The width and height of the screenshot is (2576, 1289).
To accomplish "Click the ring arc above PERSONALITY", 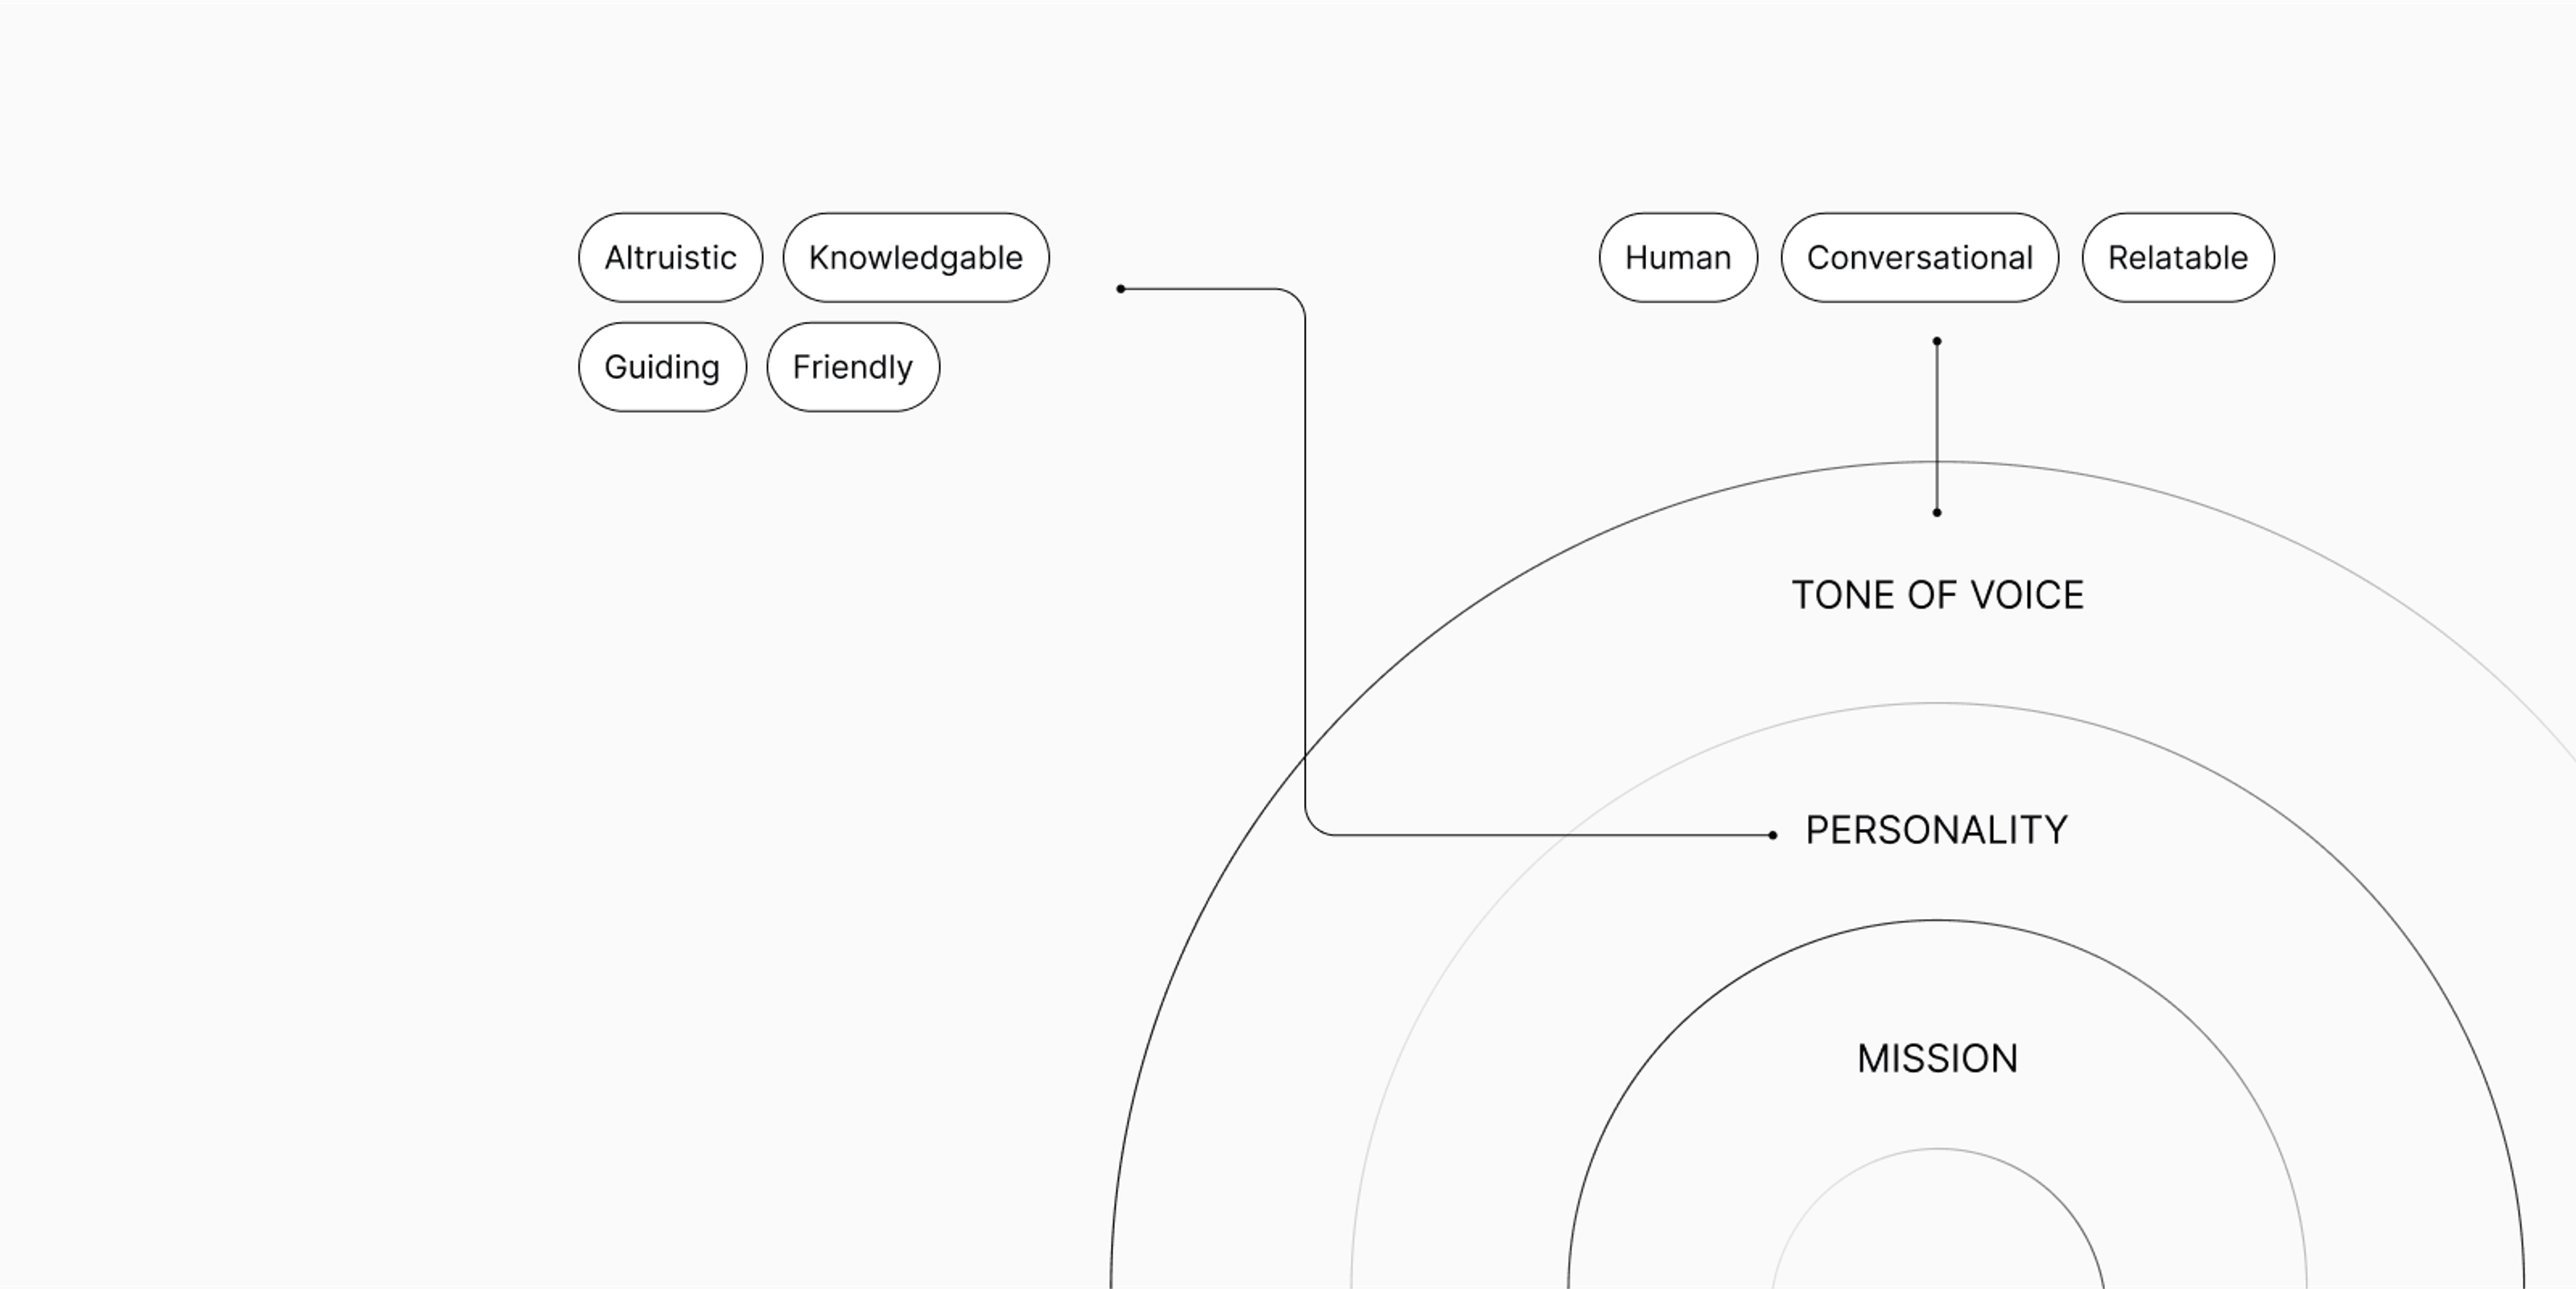I will coord(1937,704).
